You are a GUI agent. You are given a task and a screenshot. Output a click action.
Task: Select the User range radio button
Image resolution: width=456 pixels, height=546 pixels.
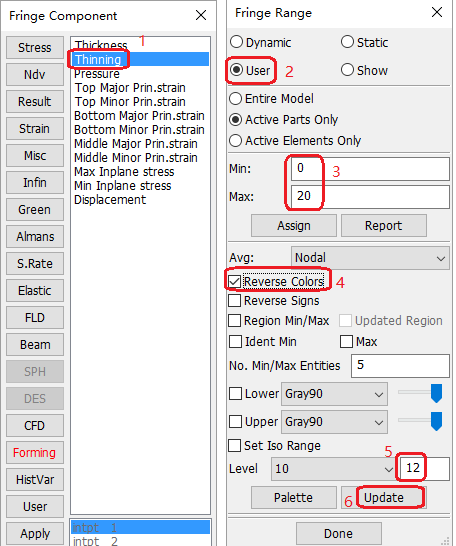pyautogui.click(x=236, y=70)
